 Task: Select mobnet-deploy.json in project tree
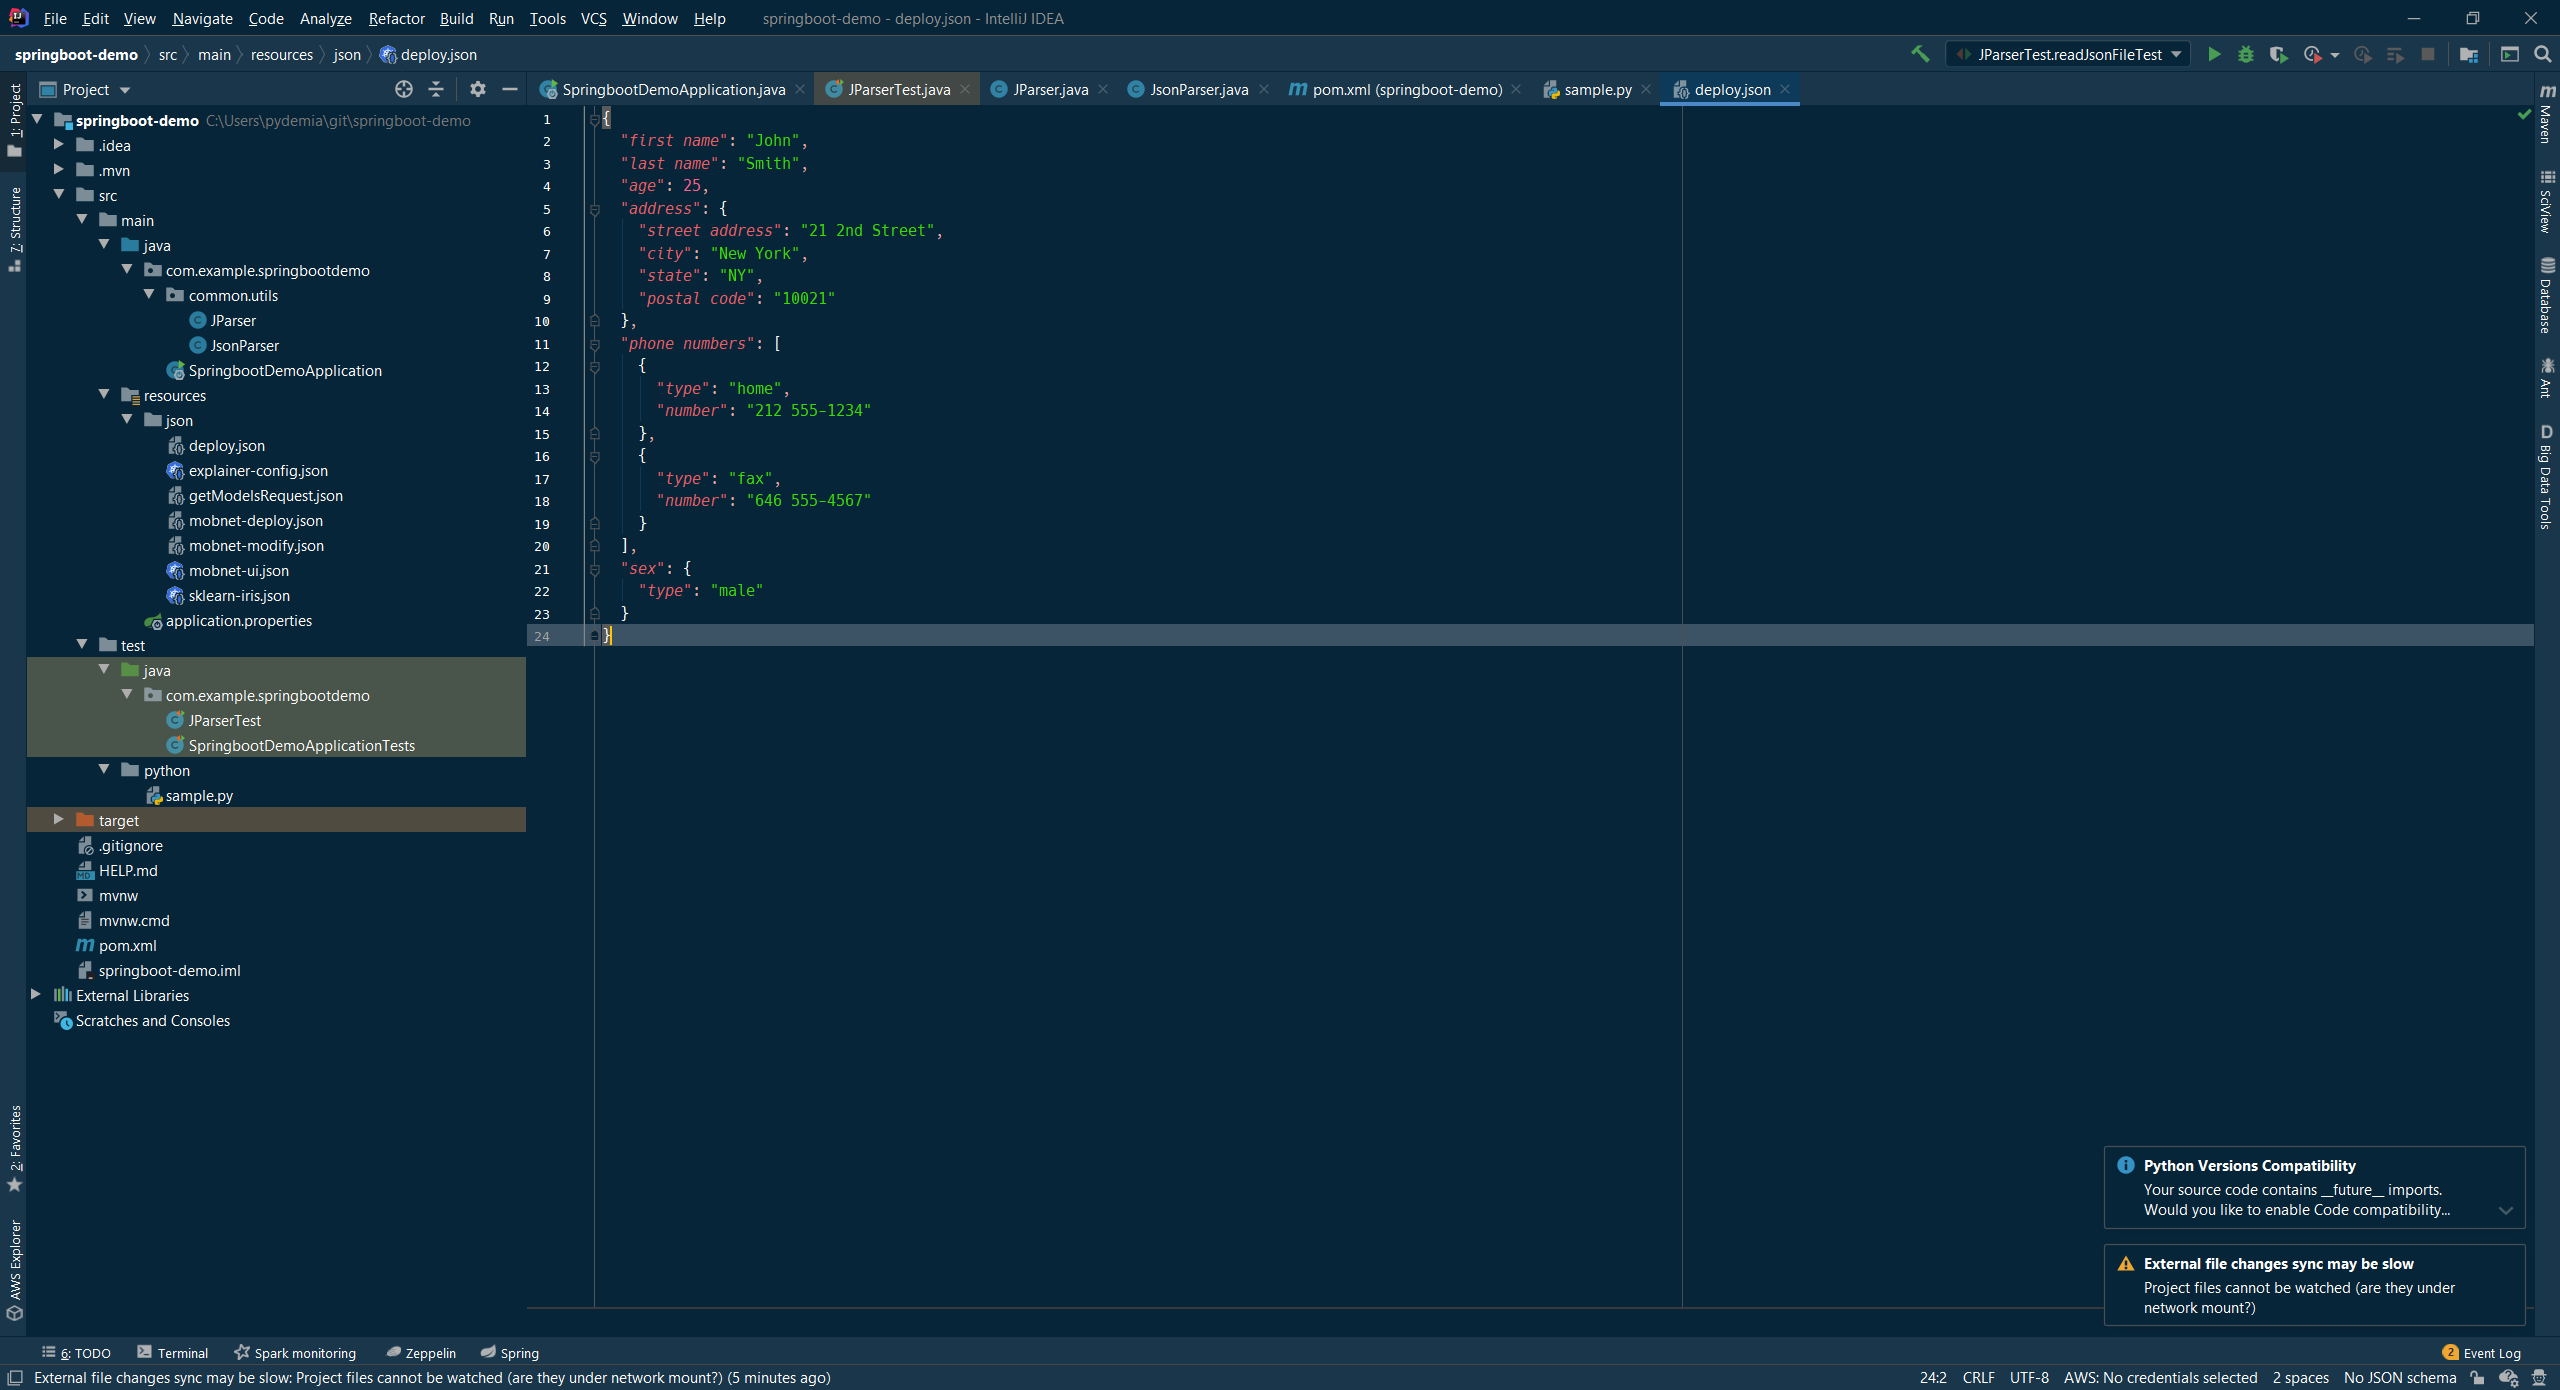(256, 521)
